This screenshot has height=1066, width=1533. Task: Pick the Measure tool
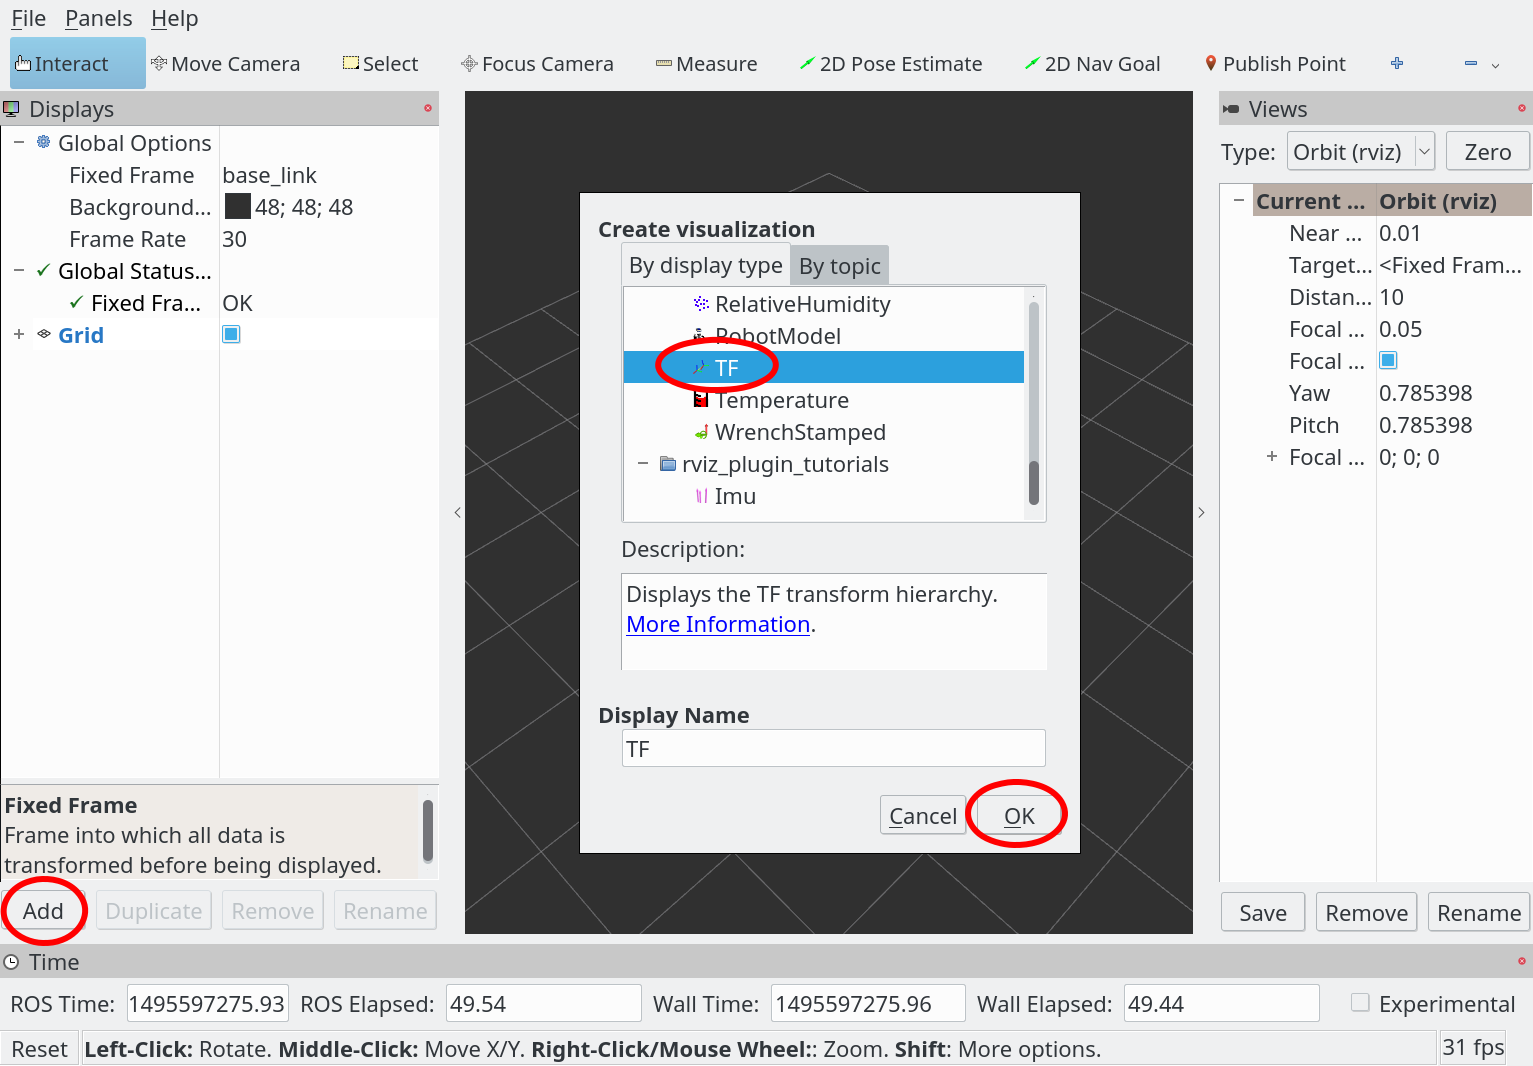(x=706, y=64)
